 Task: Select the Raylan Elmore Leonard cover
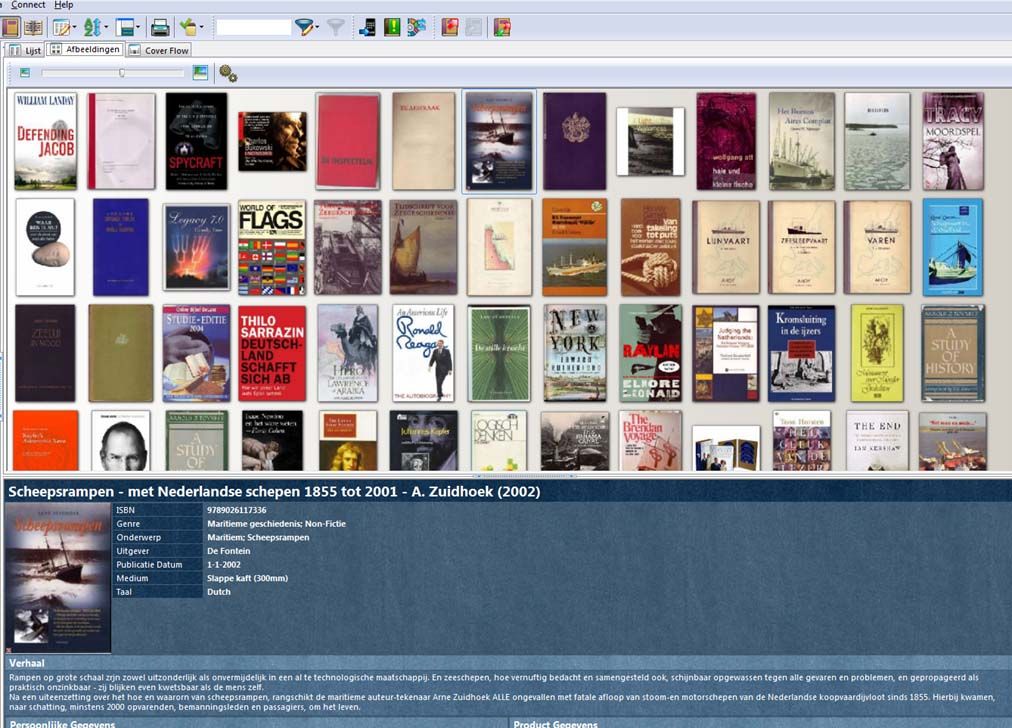(x=651, y=353)
